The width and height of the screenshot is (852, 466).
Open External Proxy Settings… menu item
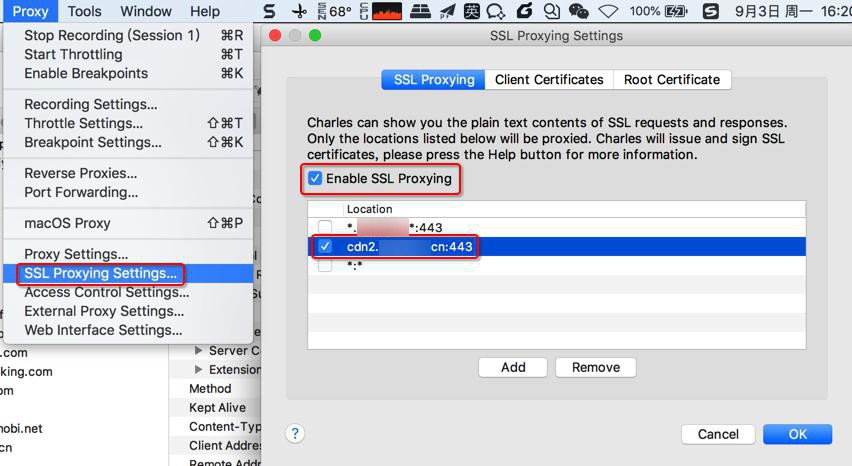click(x=128, y=311)
